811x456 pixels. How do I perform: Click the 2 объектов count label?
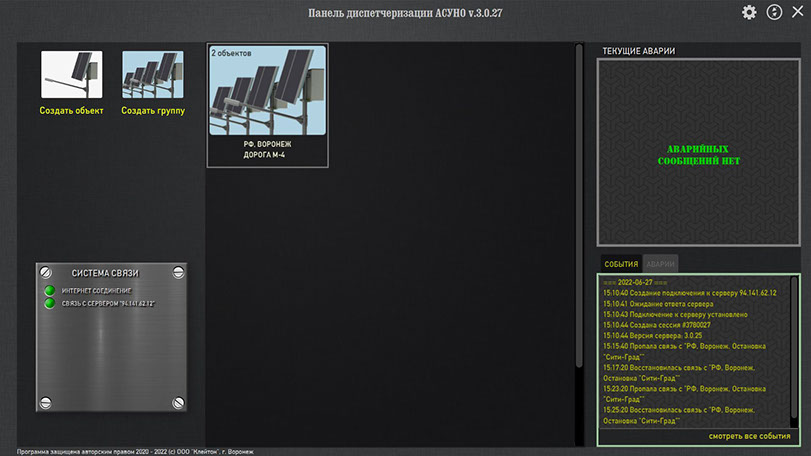click(232, 52)
